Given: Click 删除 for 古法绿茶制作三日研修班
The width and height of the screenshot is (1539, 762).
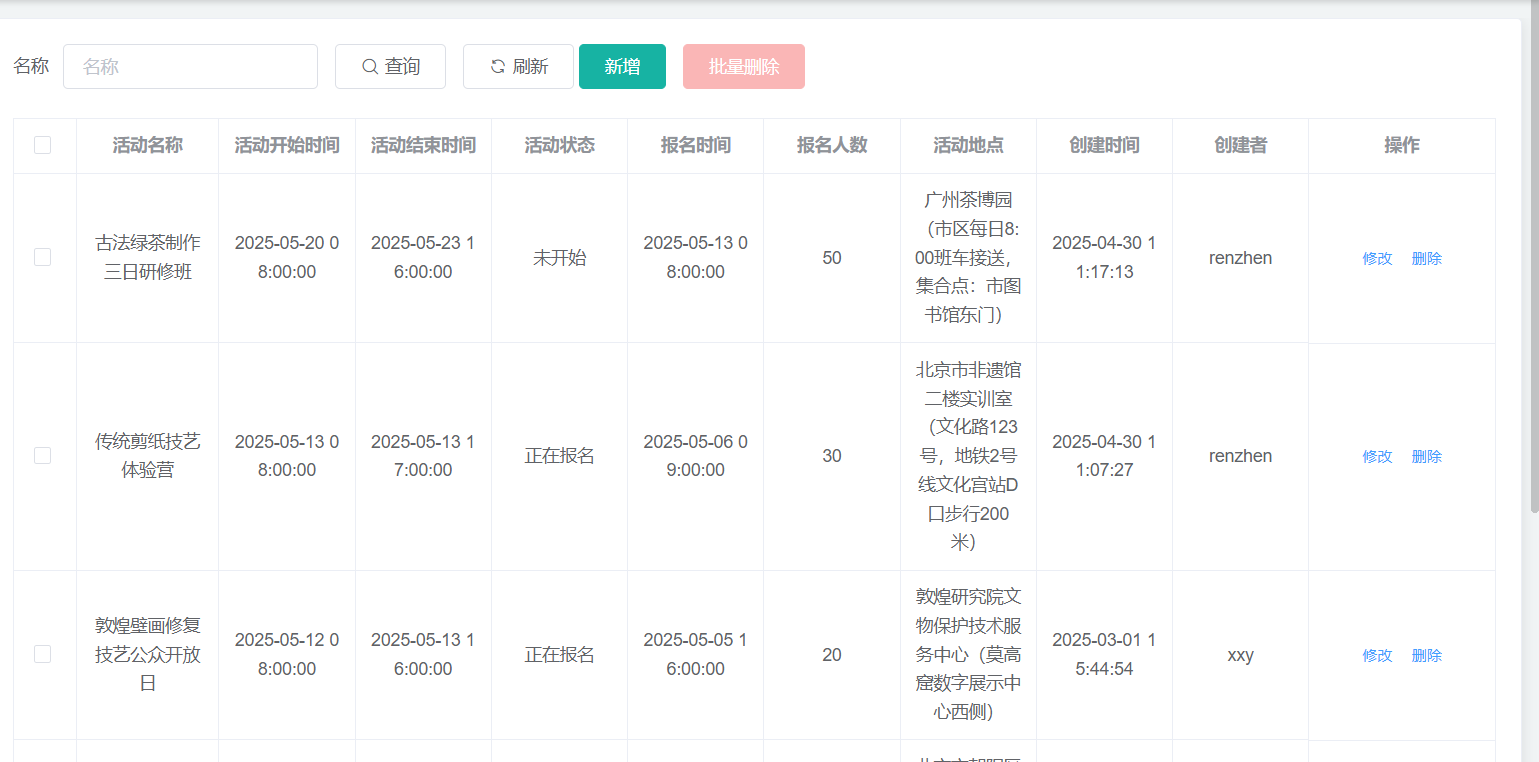Looking at the screenshot, I should [1427, 258].
